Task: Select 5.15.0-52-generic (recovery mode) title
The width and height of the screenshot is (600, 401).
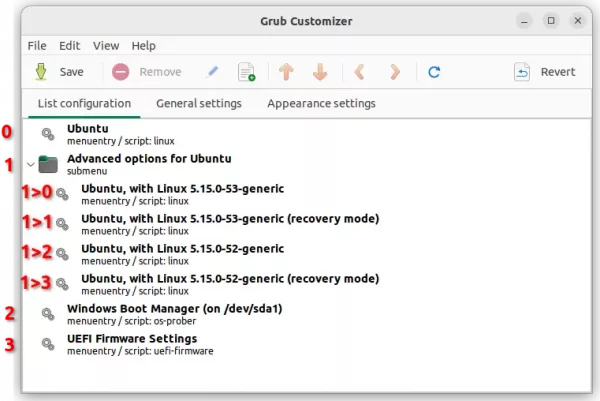Action: (x=230, y=279)
